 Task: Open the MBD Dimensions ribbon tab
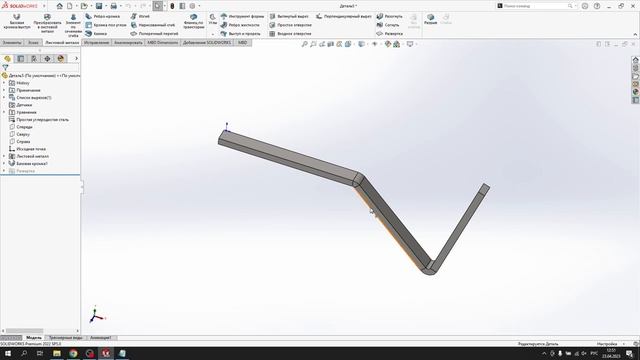[x=162, y=42]
